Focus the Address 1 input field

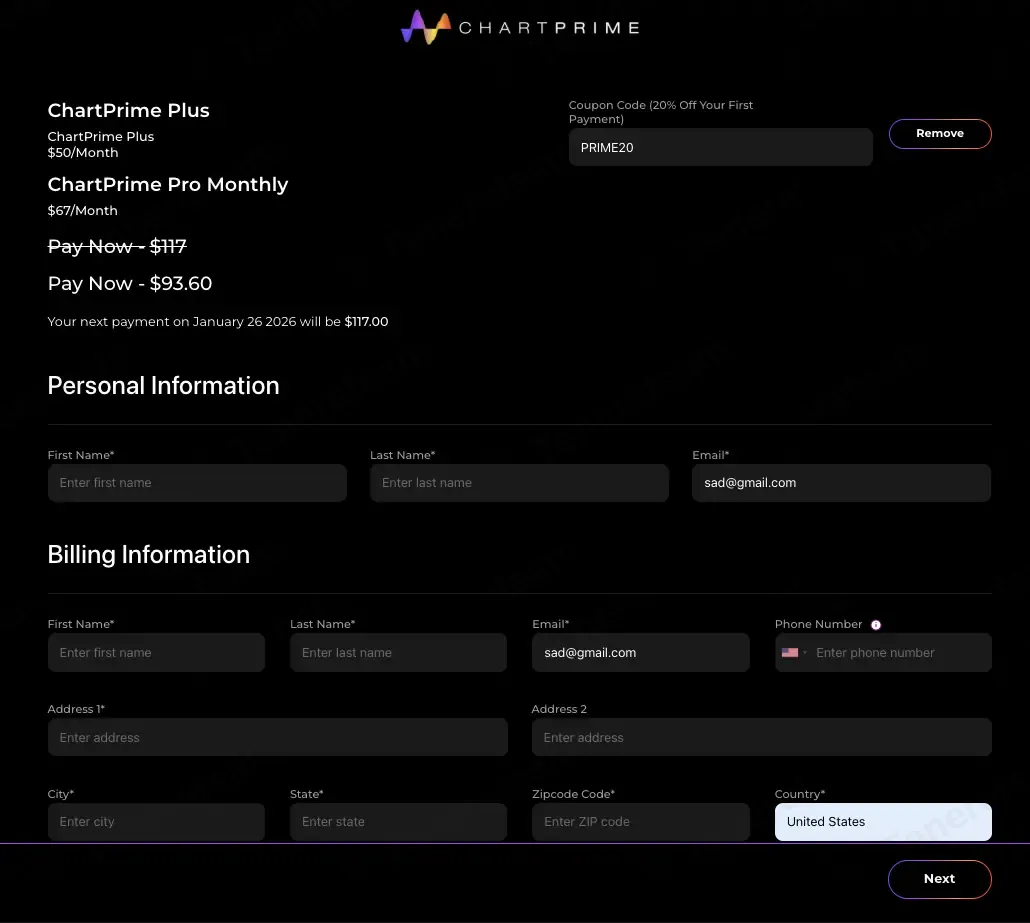278,737
